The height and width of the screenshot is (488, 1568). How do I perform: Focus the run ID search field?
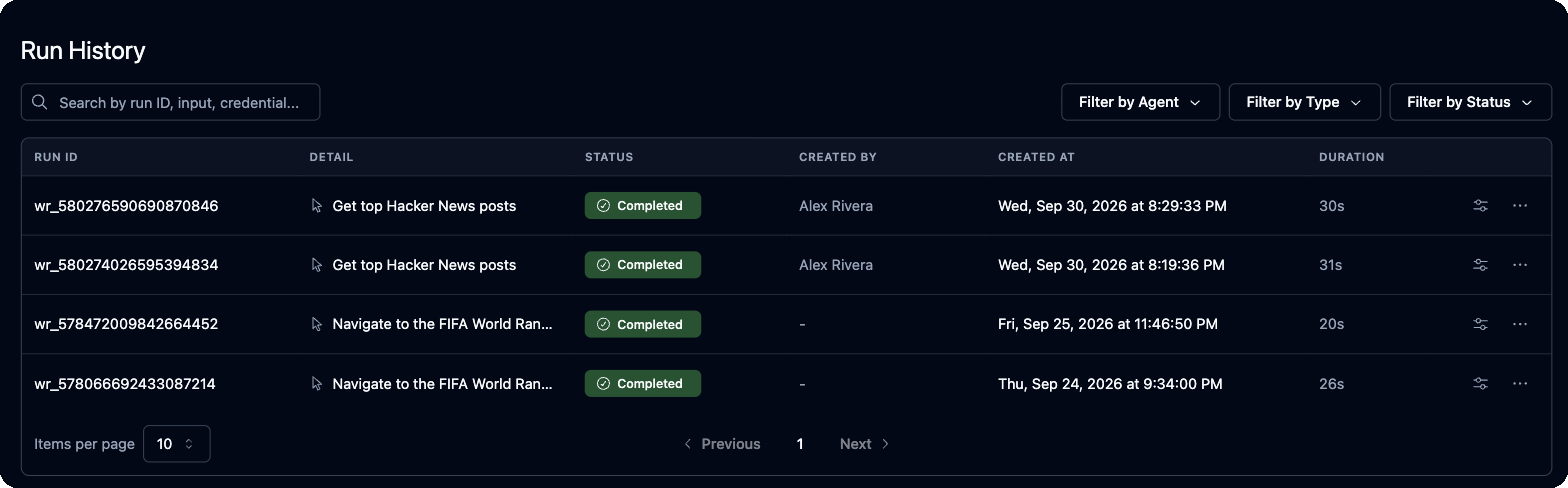coord(170,102)
